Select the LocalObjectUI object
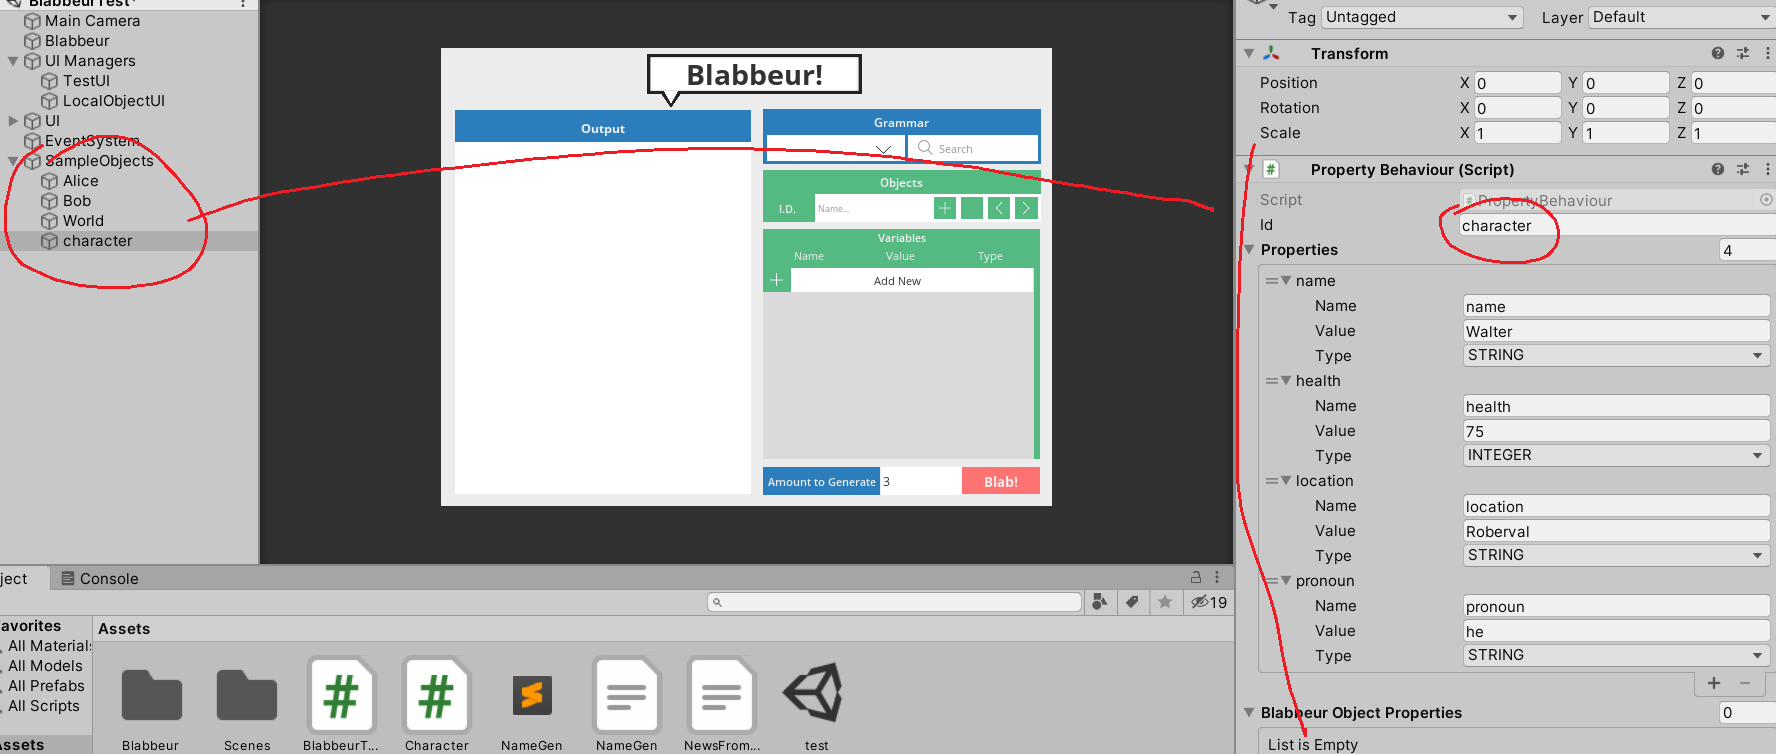 (x=113, y=101)
